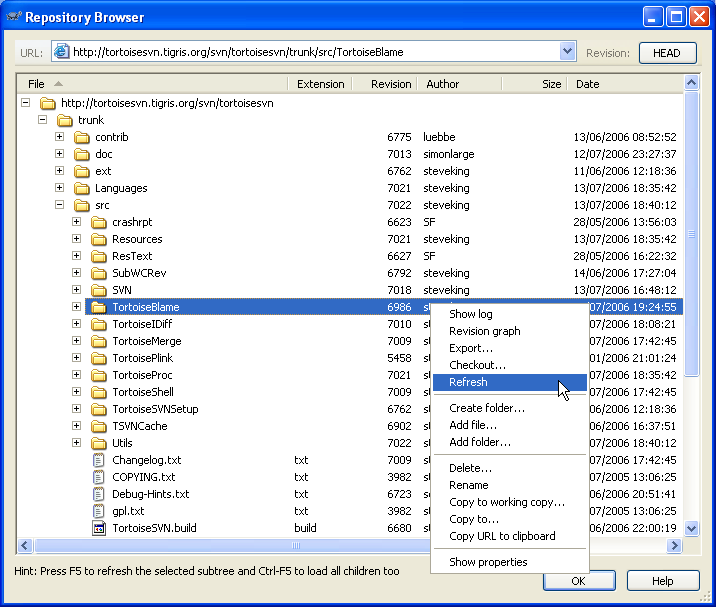This screenshot has height=607, width=716.
Task: Click the ext folder icon
Action: 82,171
